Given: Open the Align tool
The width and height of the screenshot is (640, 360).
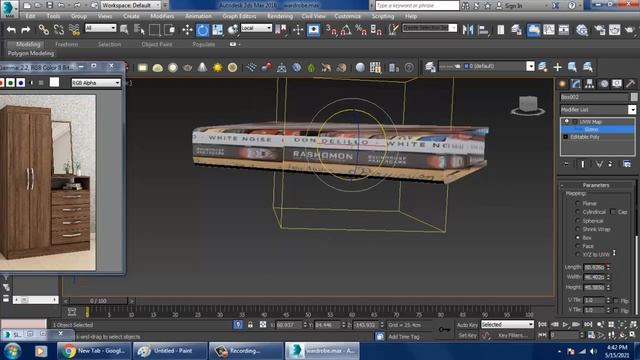Looking at the screenshot, I should pyautogui.click(x=483, y=30).
